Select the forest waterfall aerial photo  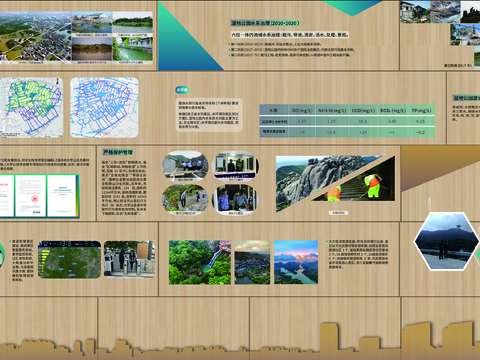pos(200,262)
